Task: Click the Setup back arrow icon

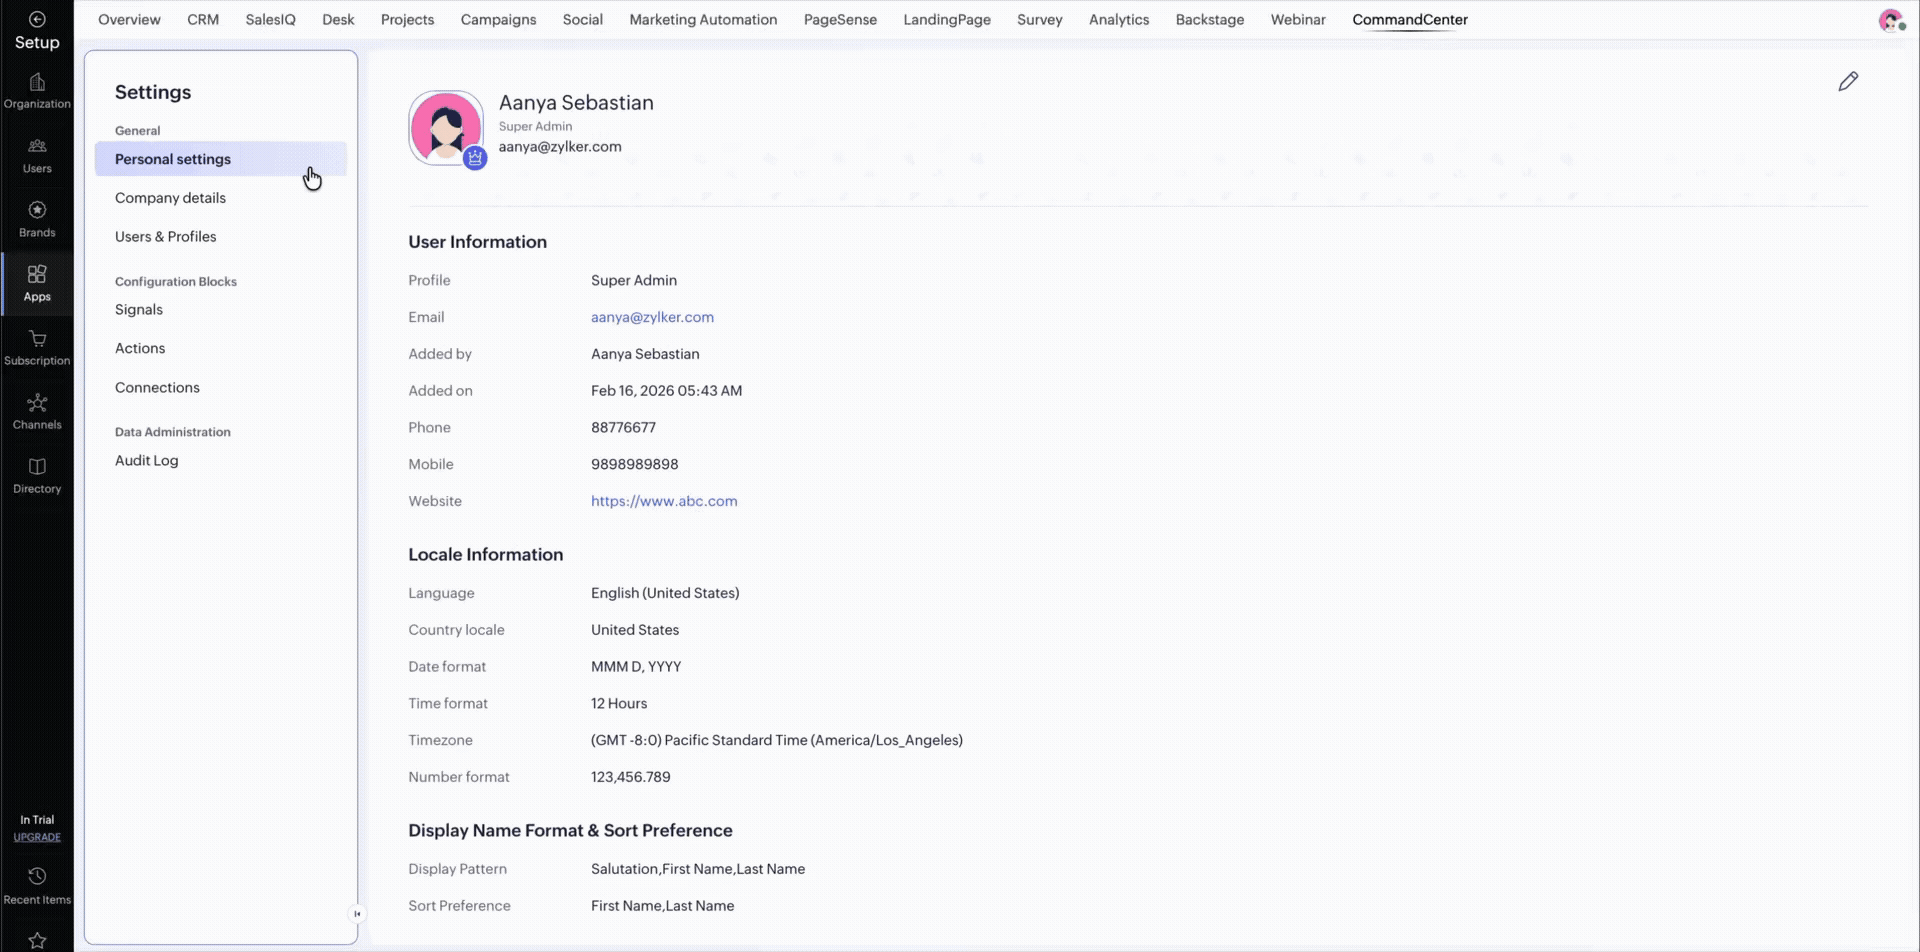Action: click(37, 19)
